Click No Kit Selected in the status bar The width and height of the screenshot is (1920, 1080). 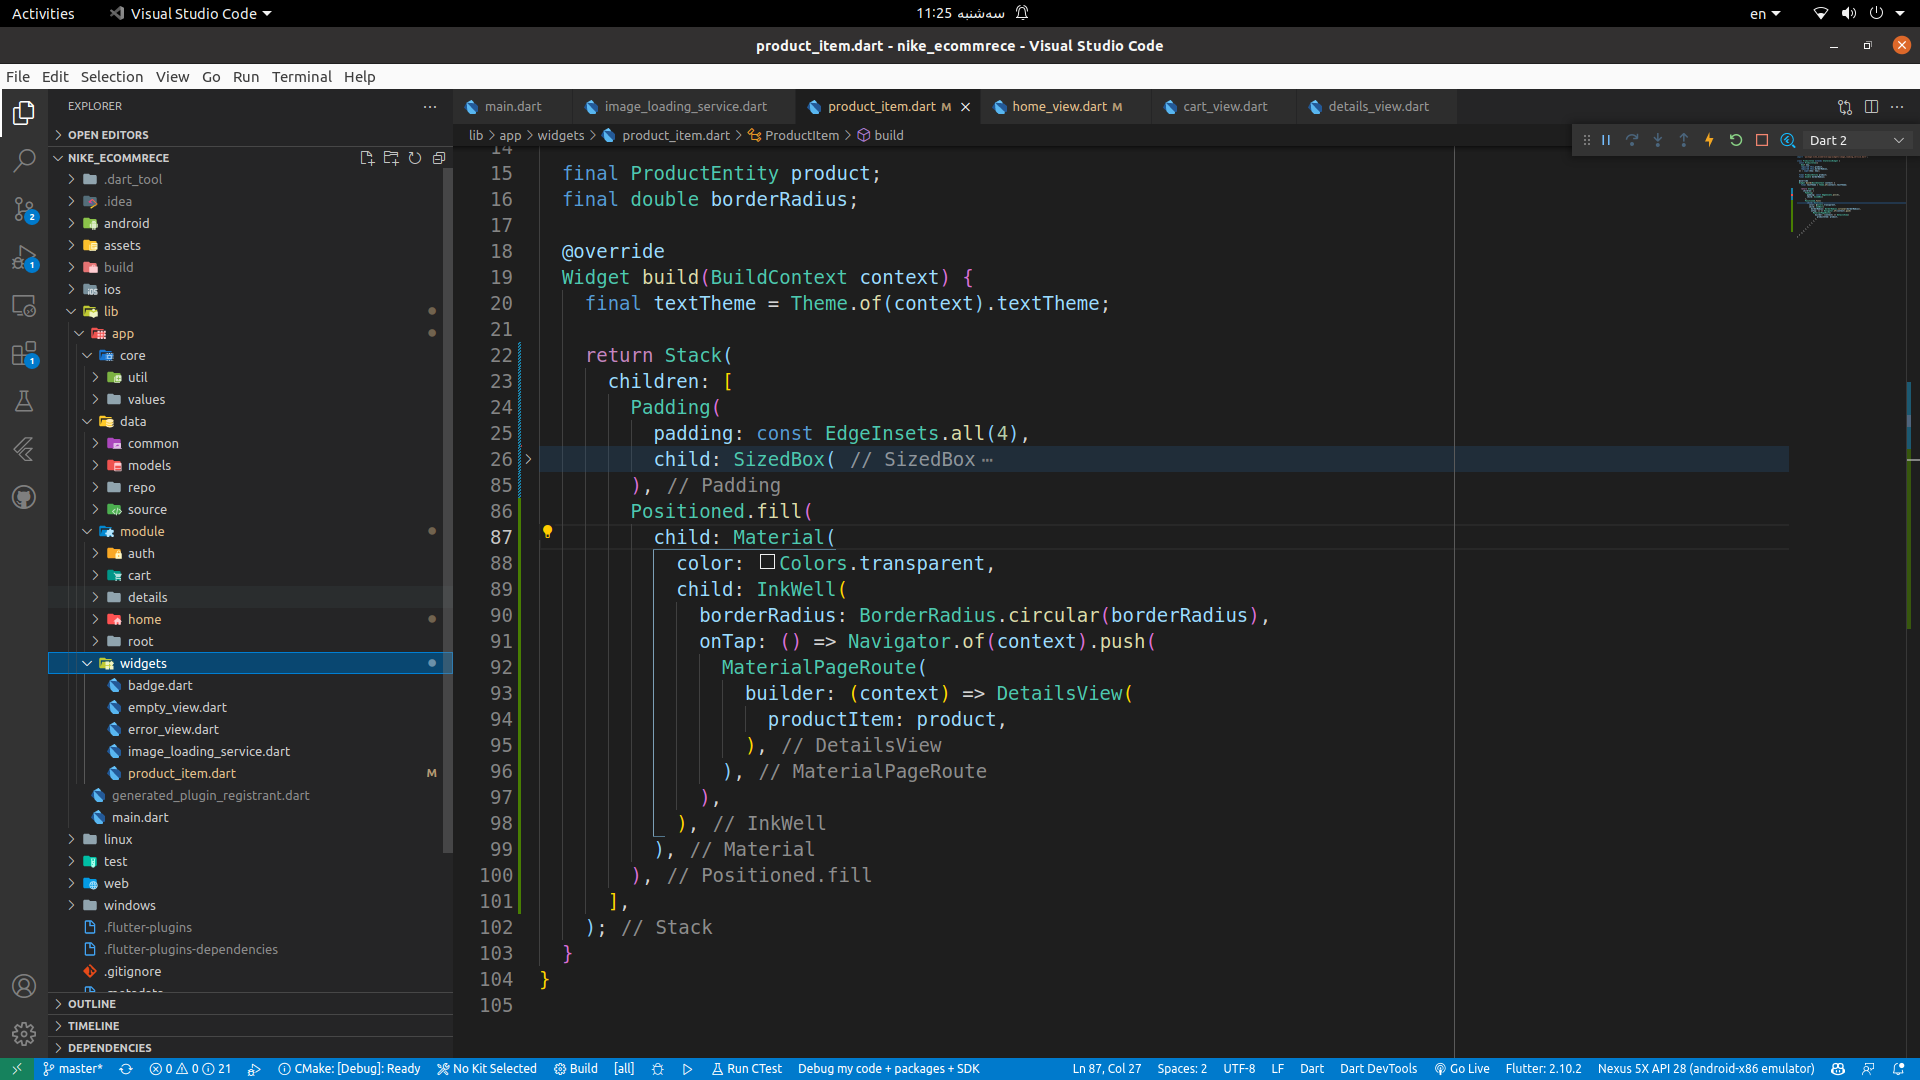(x=487, y=1069)
